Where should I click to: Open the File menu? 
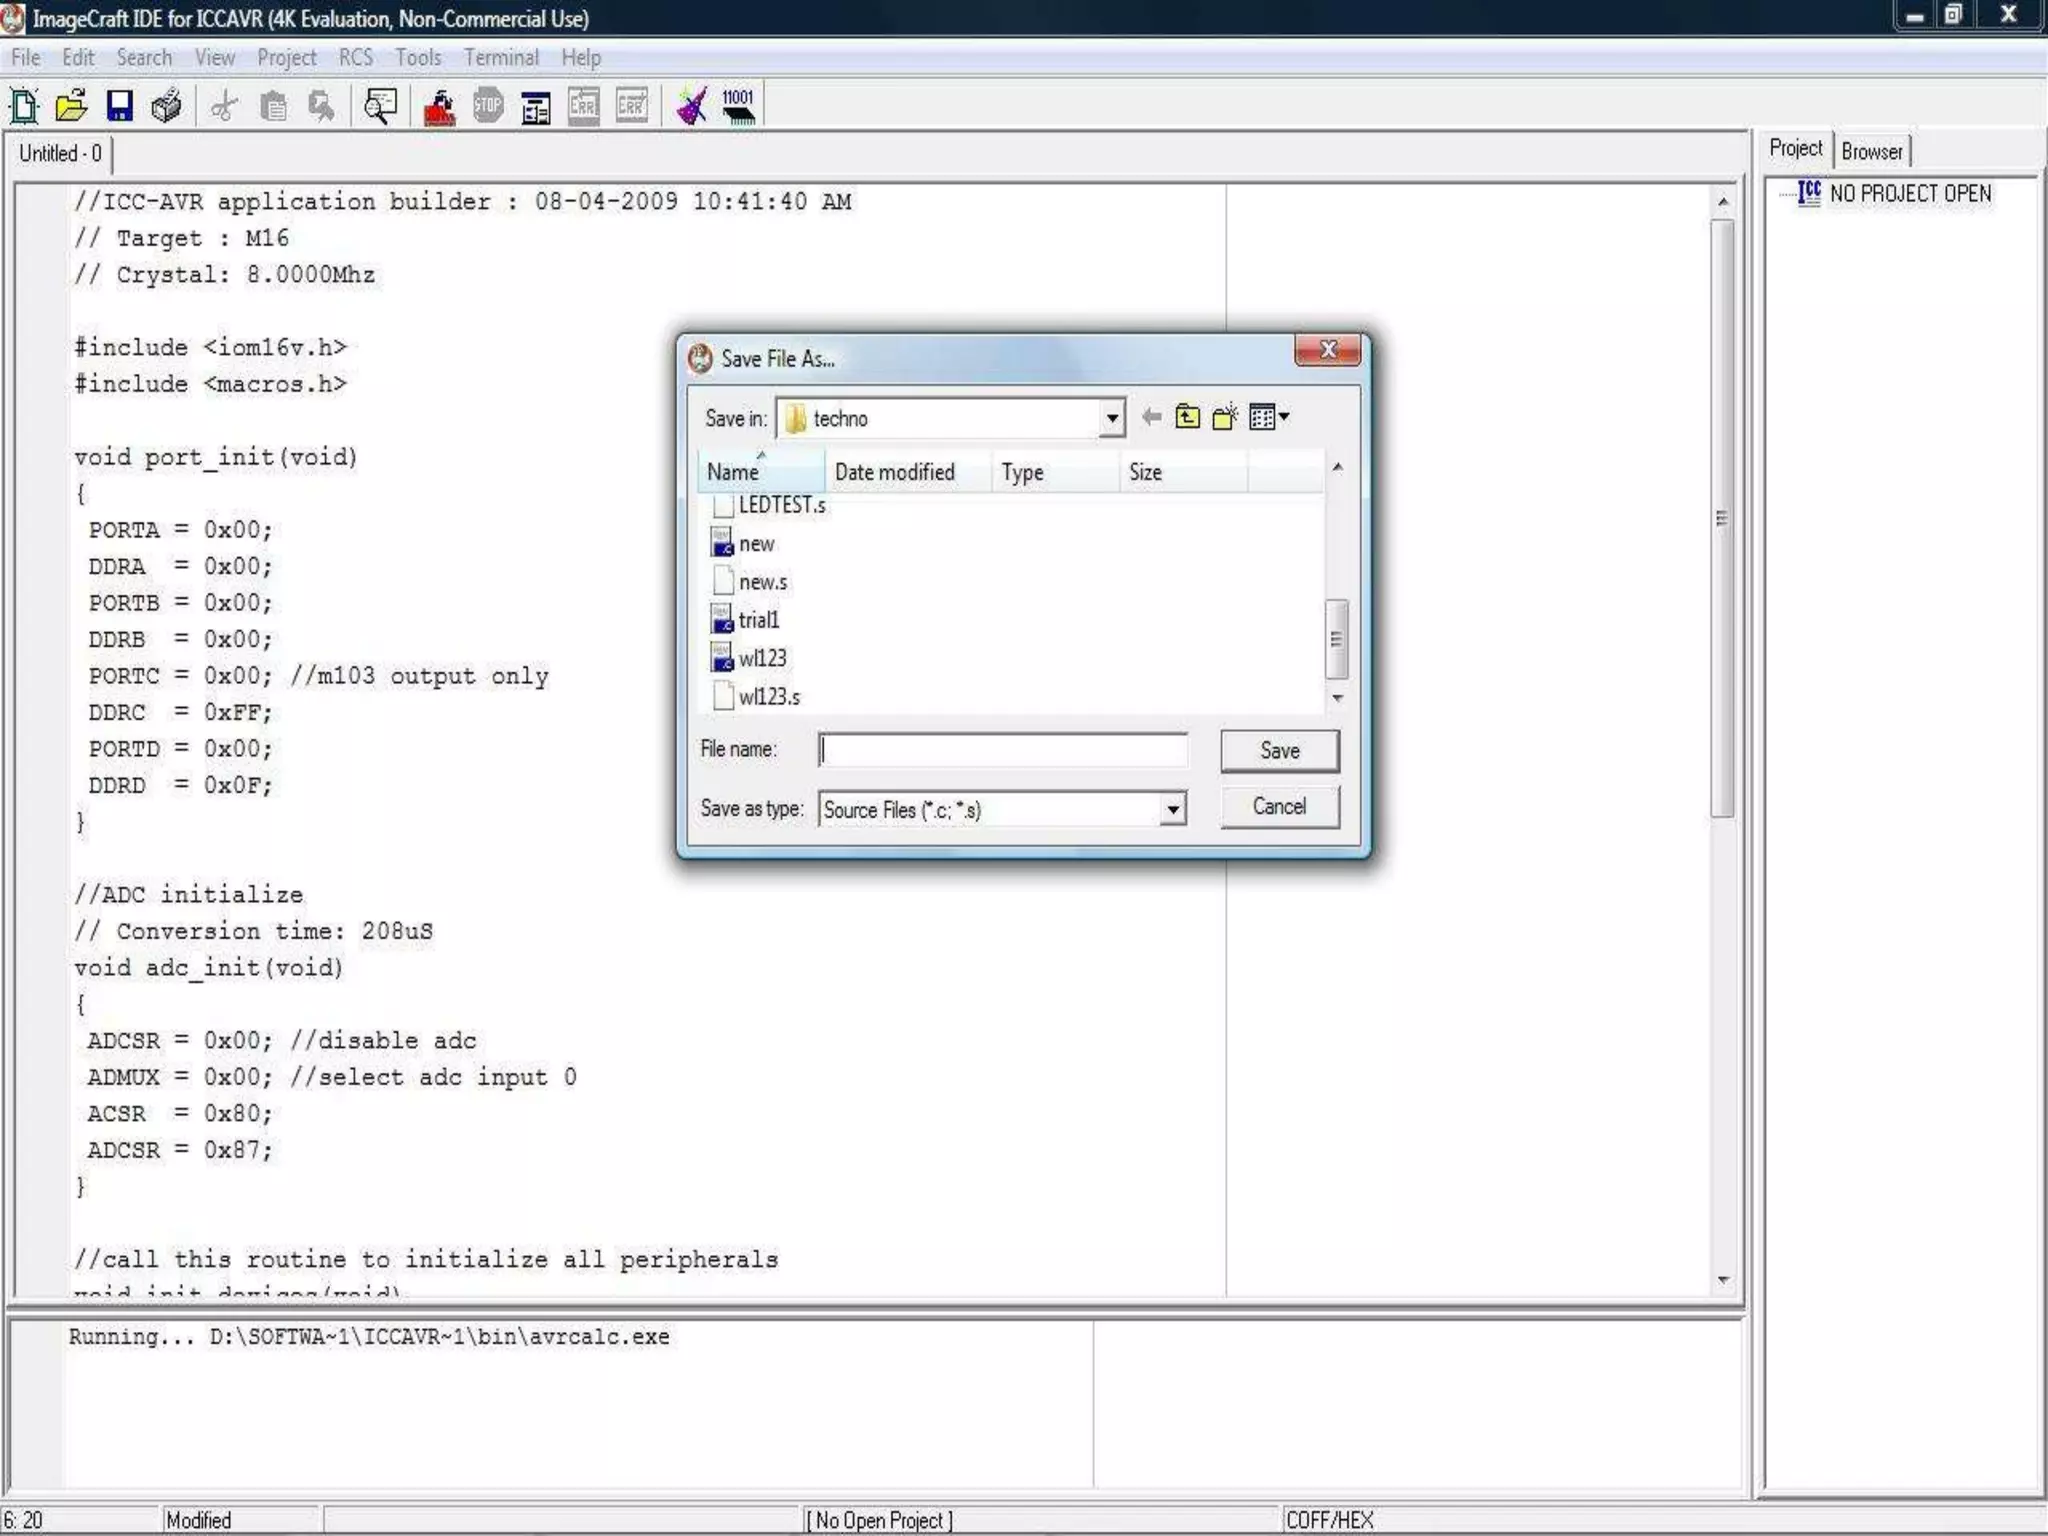pyautogui.click(x=26, y=57)
